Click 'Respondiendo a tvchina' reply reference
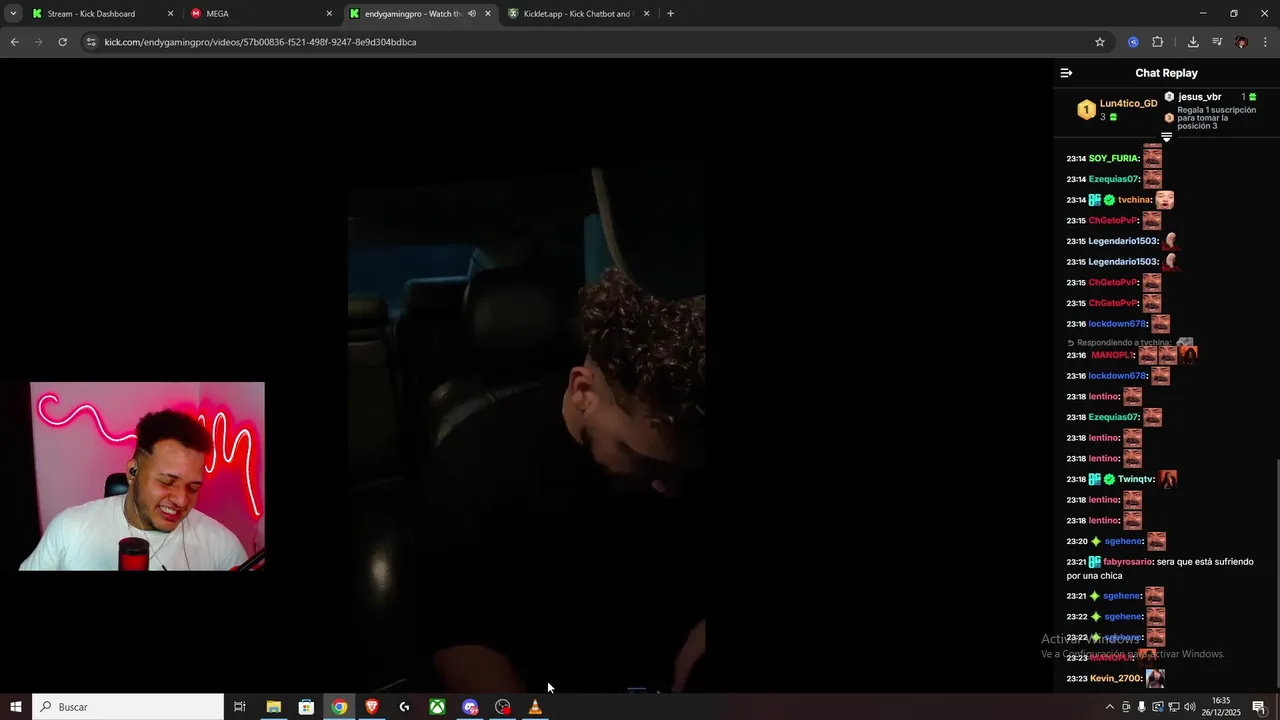Image resolution: width=1280 pixels, height=720 pixels. pyautogui.click(x=1124, y=343)
